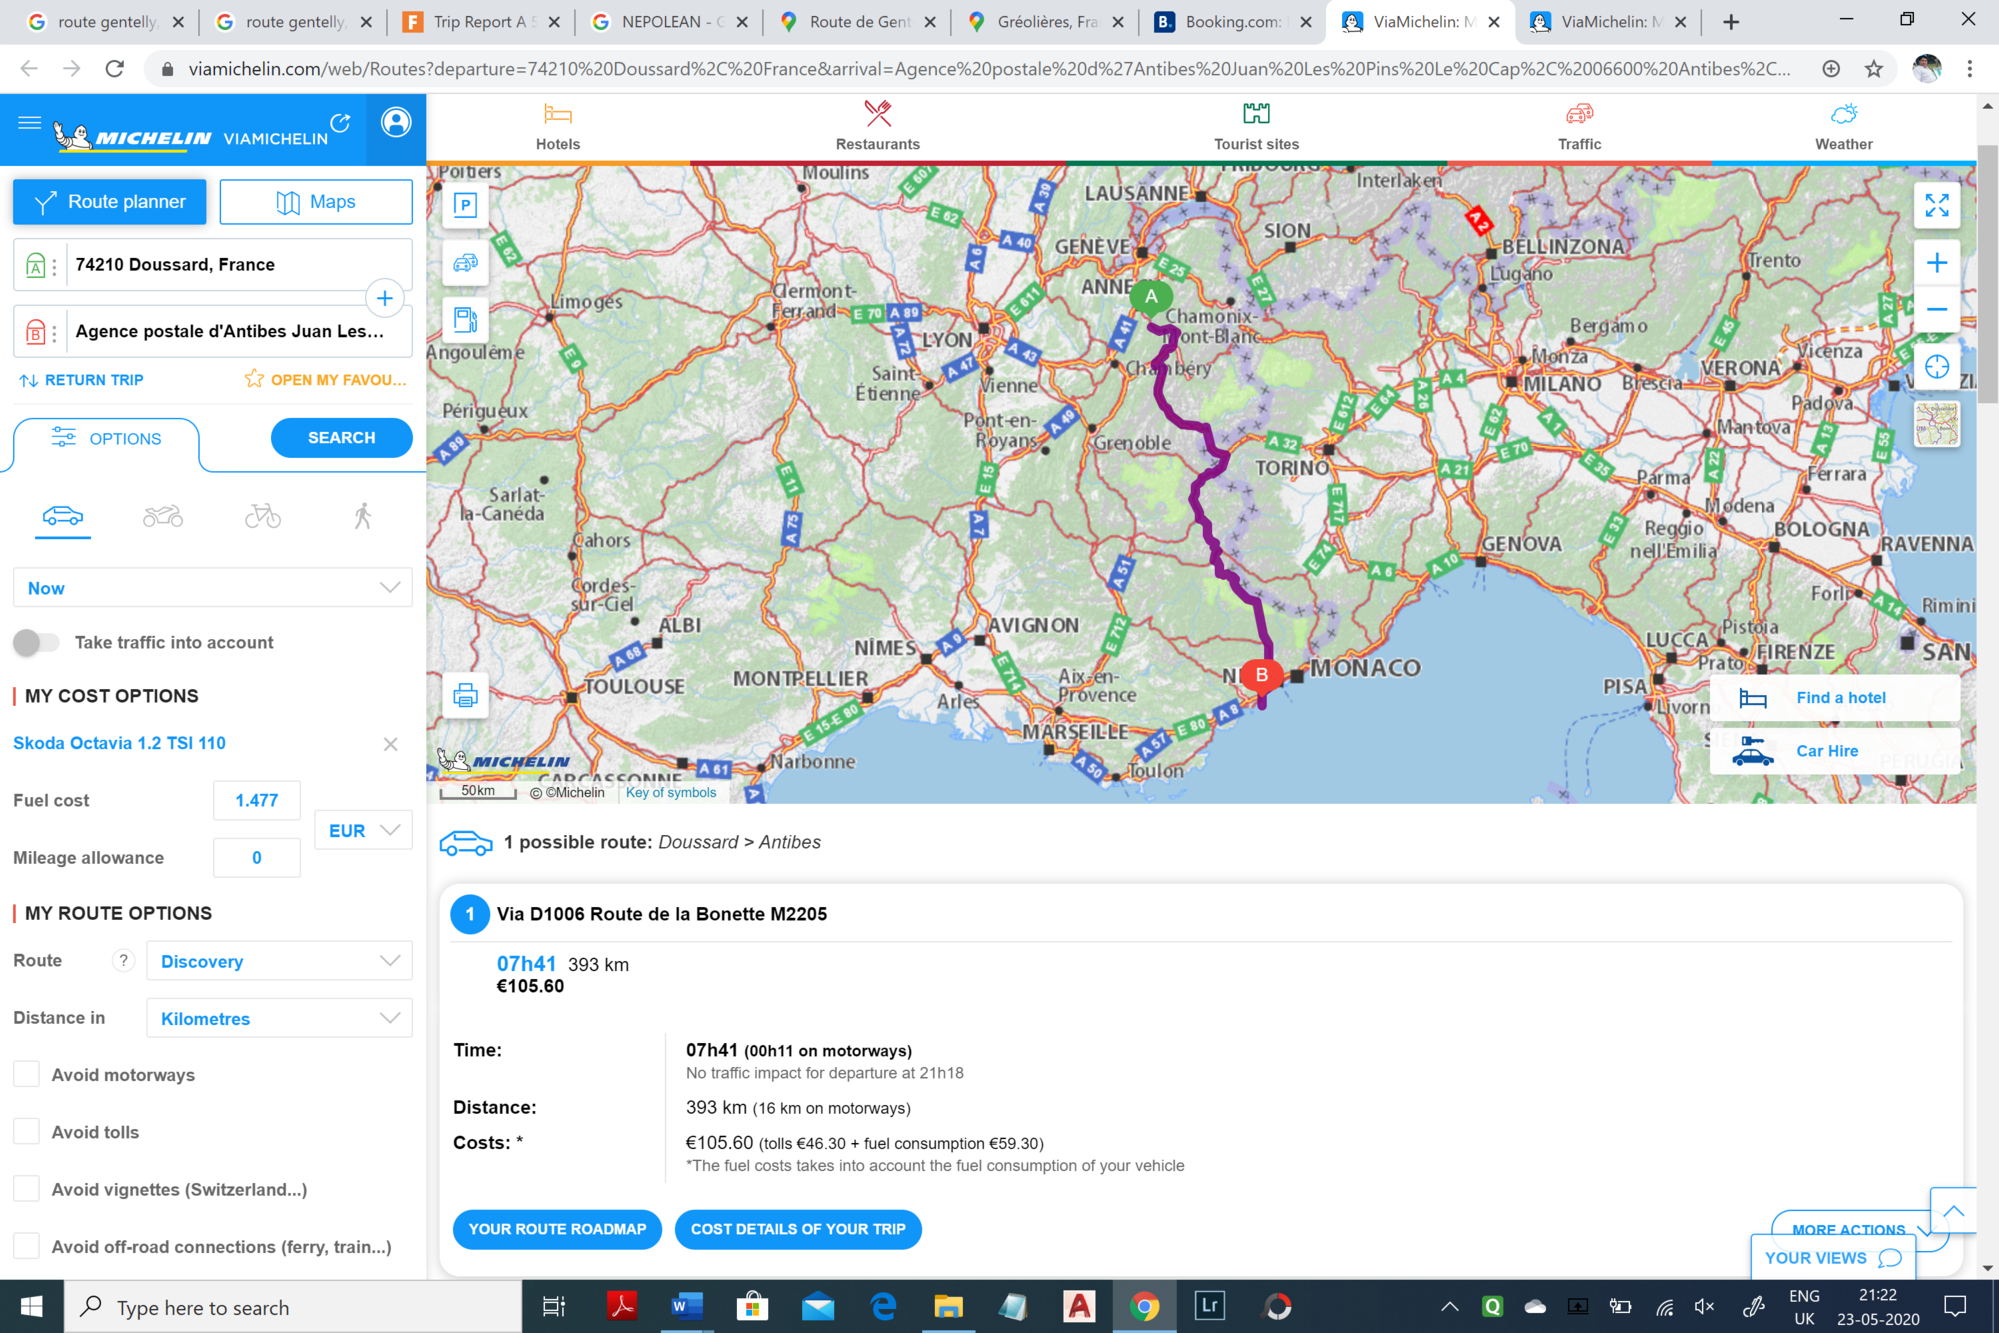The height and width of the screenshot is (1333, 1999).
Task: Check the Avoid motorways box
Action: (27, 1074)
